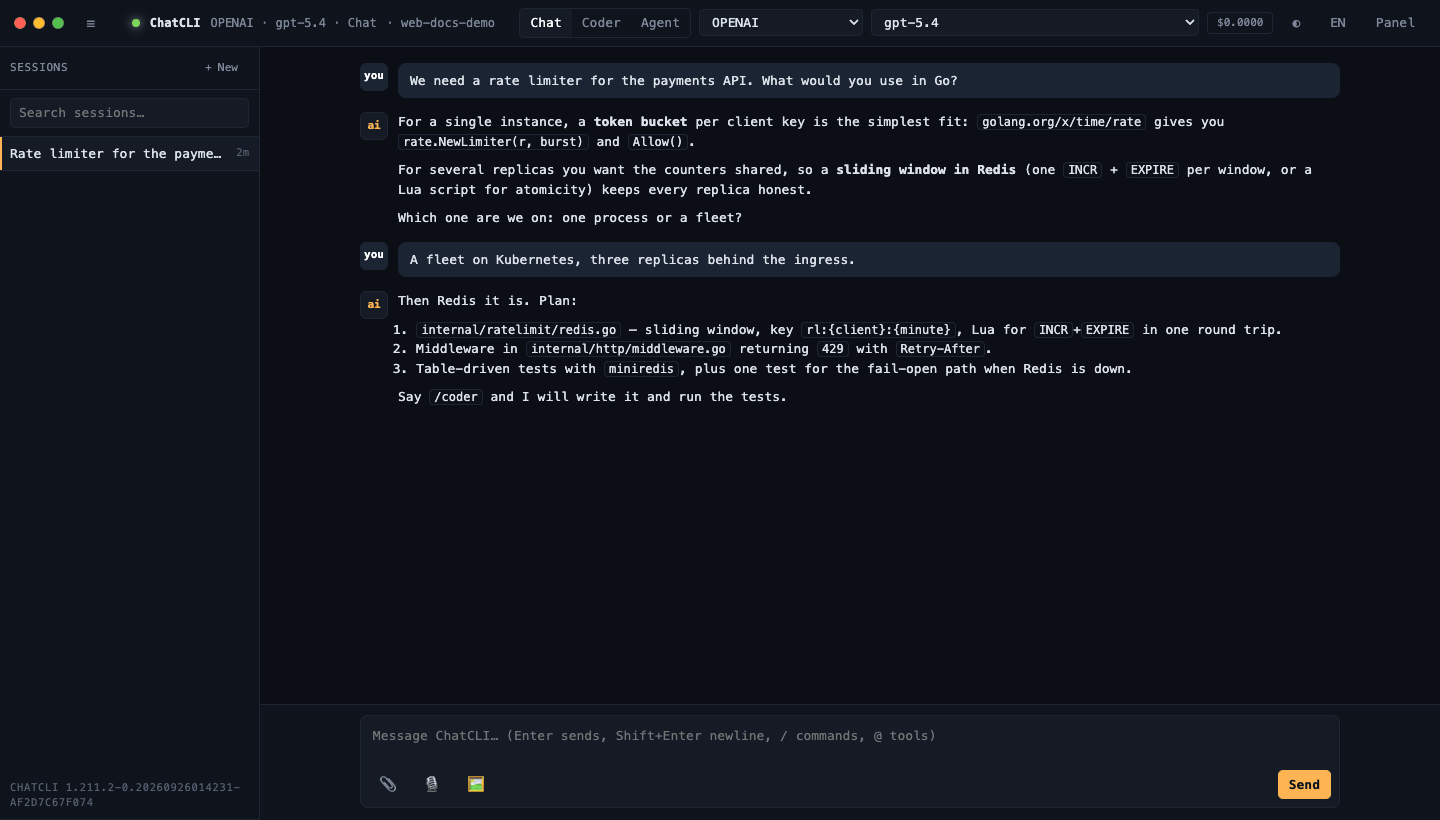Click the bold 'sliding window in Redis' text

(926, 170)
